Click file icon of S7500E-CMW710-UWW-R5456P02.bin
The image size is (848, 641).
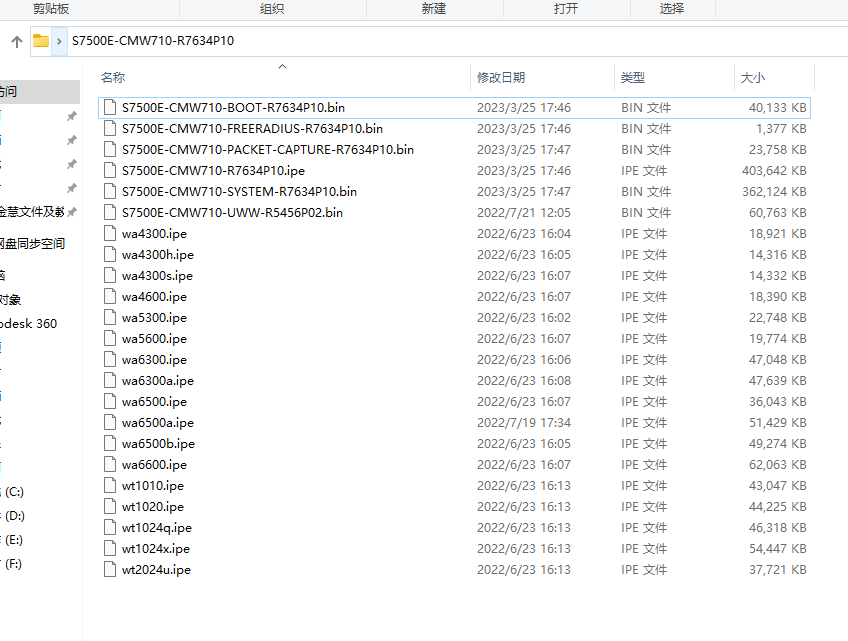[x=110, y=213]
